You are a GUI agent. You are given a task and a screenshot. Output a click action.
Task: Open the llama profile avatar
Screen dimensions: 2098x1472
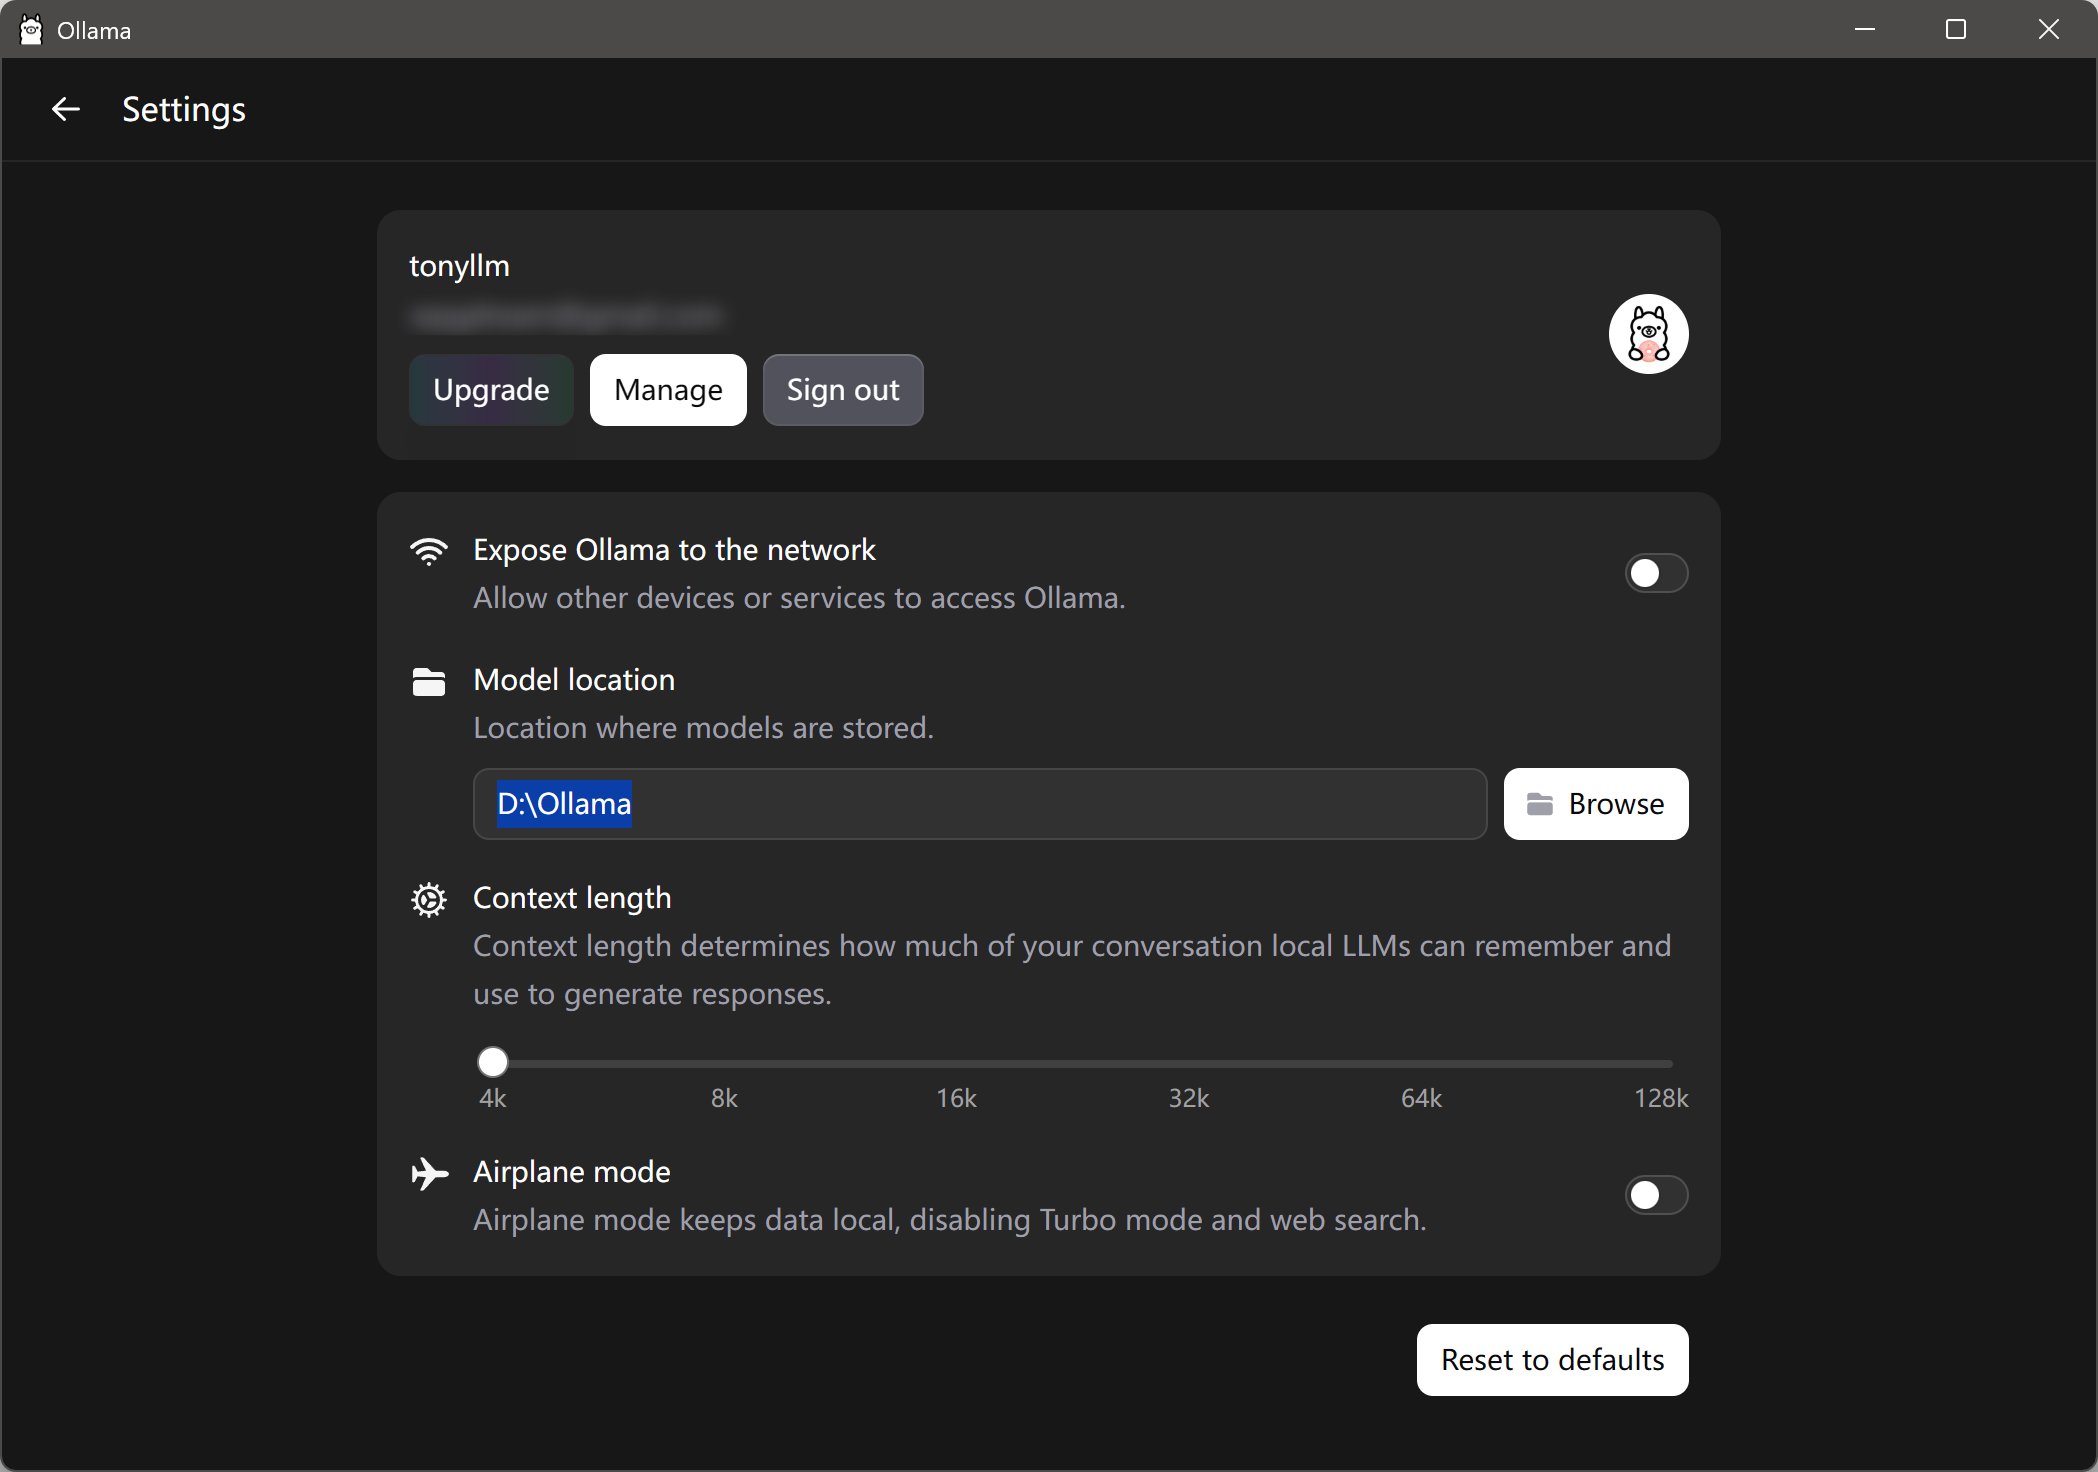click(x=1648, y=334)
